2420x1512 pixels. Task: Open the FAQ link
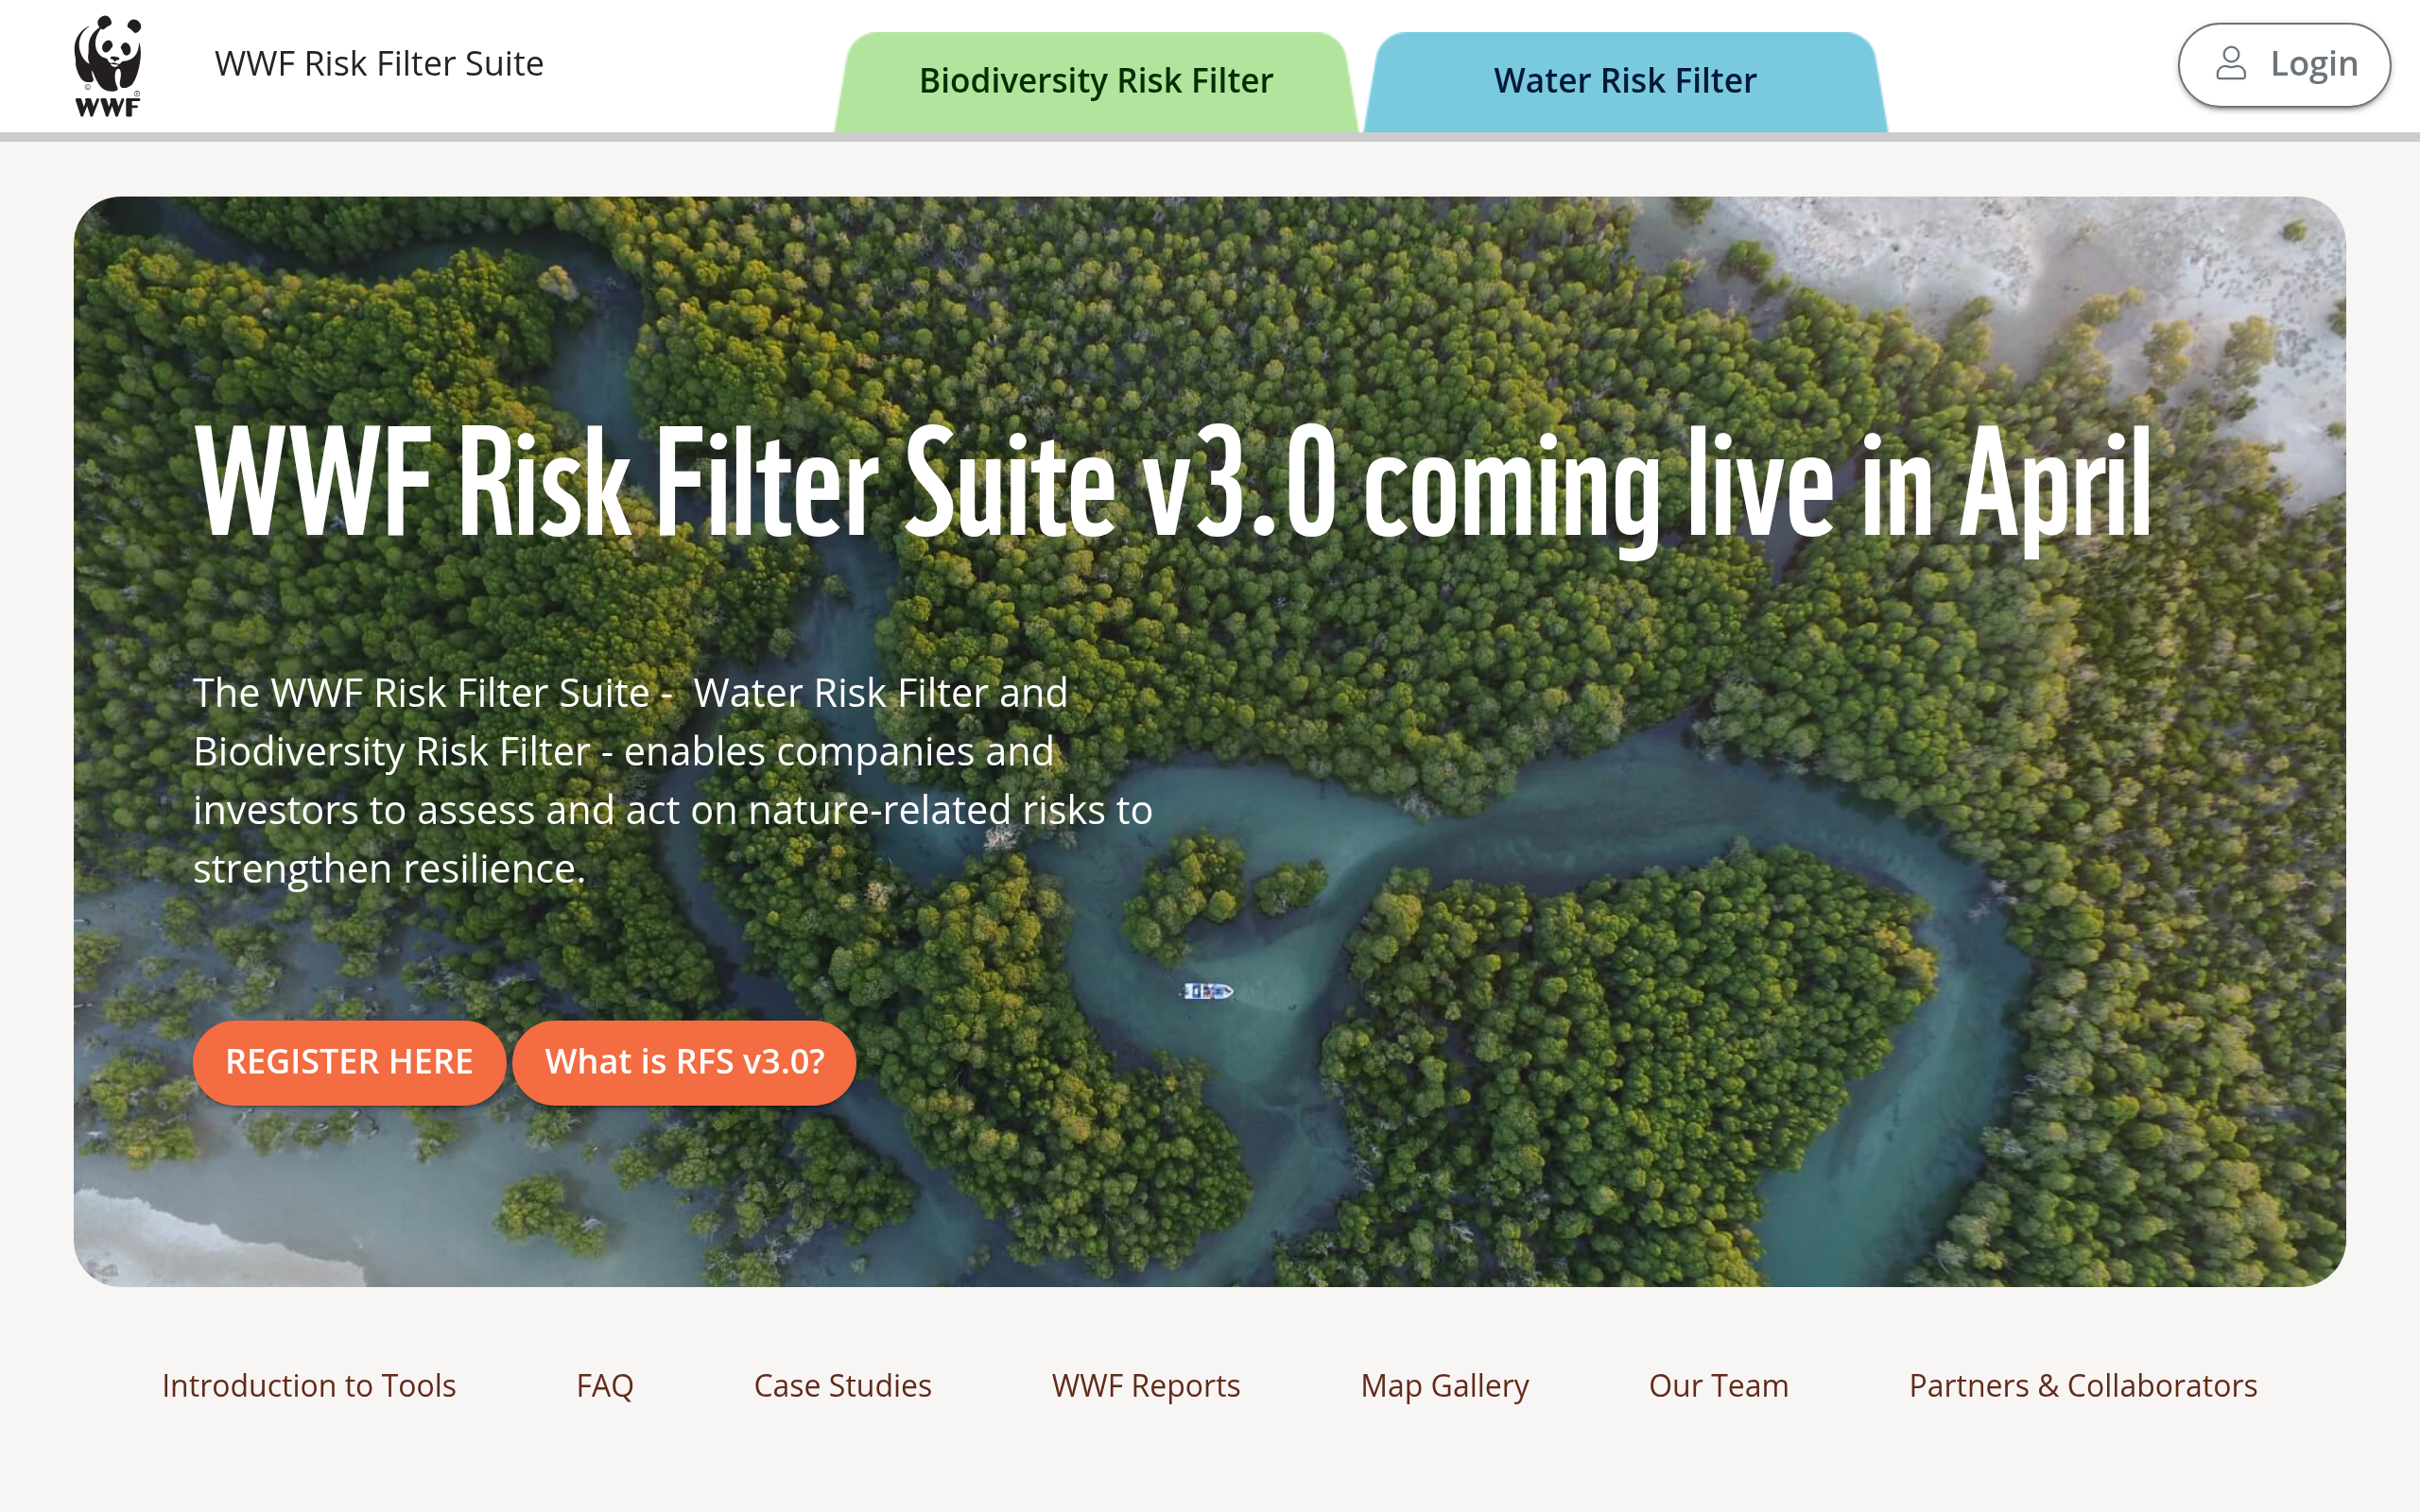(605, 1386)
